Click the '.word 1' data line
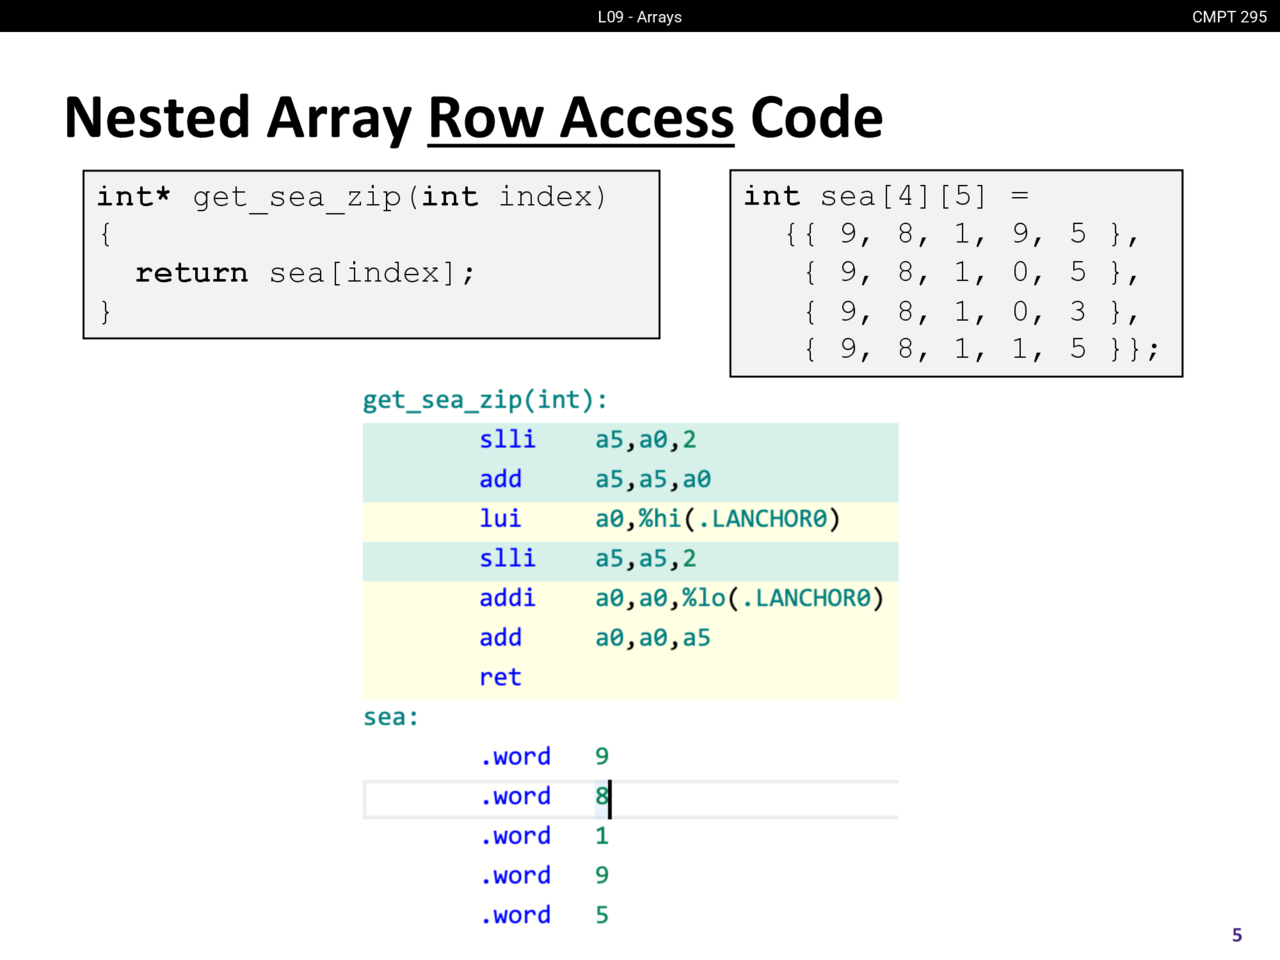1280x960 pixels. pos(545,836)
